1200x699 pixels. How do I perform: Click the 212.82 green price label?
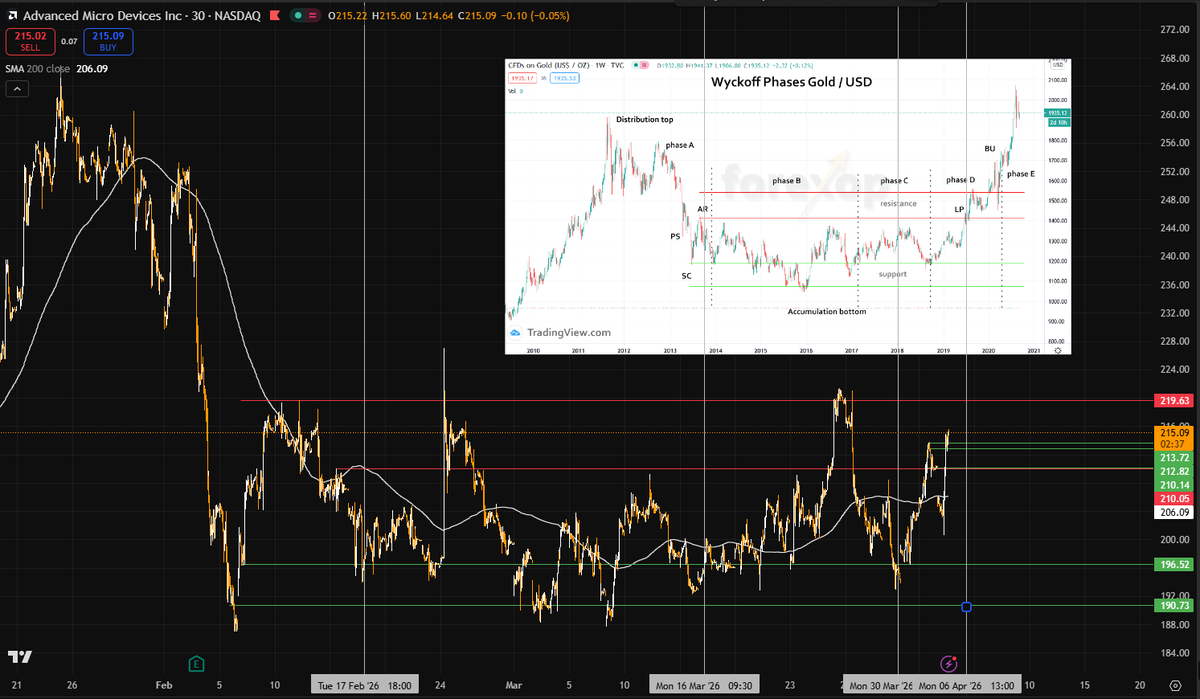click(1172, 471)
